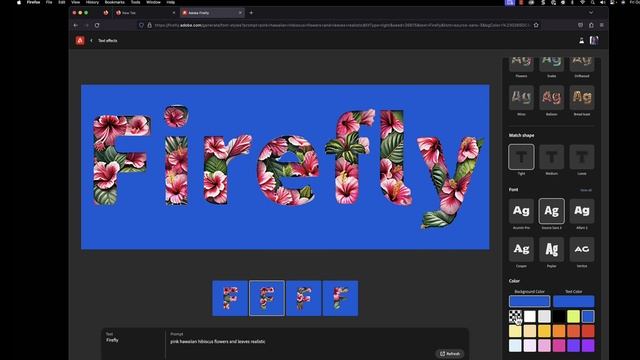
Task: Click View all fonts link
Action: pyautogui.click(x=586, y=190)
